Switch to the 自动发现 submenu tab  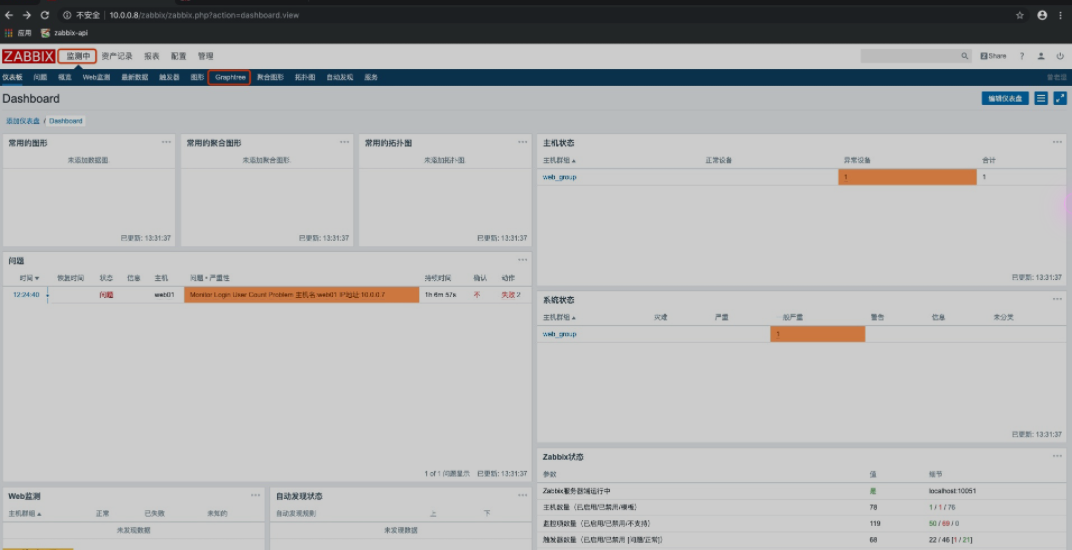tap(340, 77)
